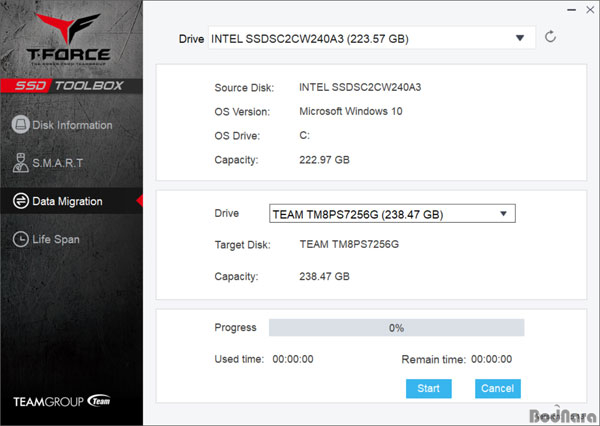Click the Source Disk value INTEL SSDSC2CW240A3
Screen dimensions: 600x426
[360, 87]
